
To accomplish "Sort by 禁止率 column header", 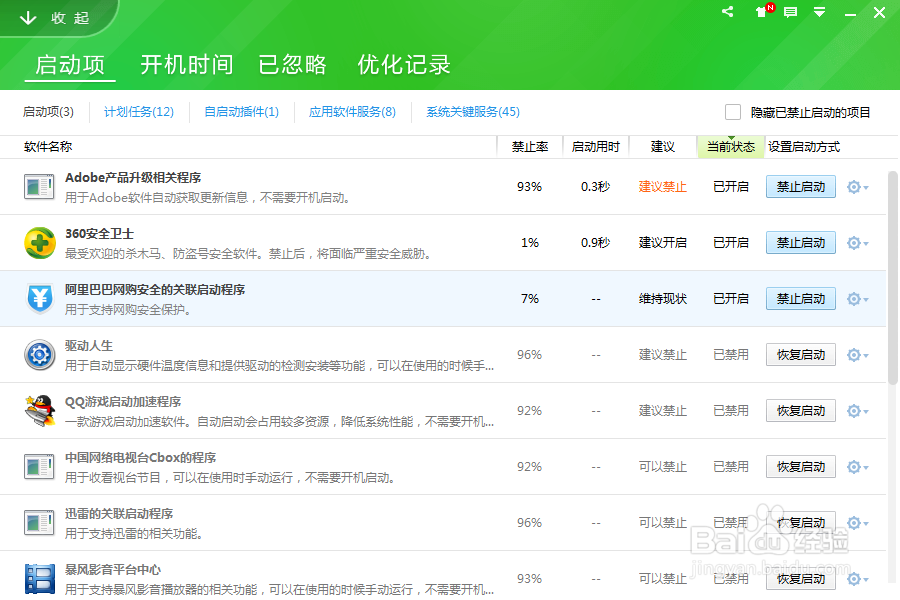I will [530, 147].
